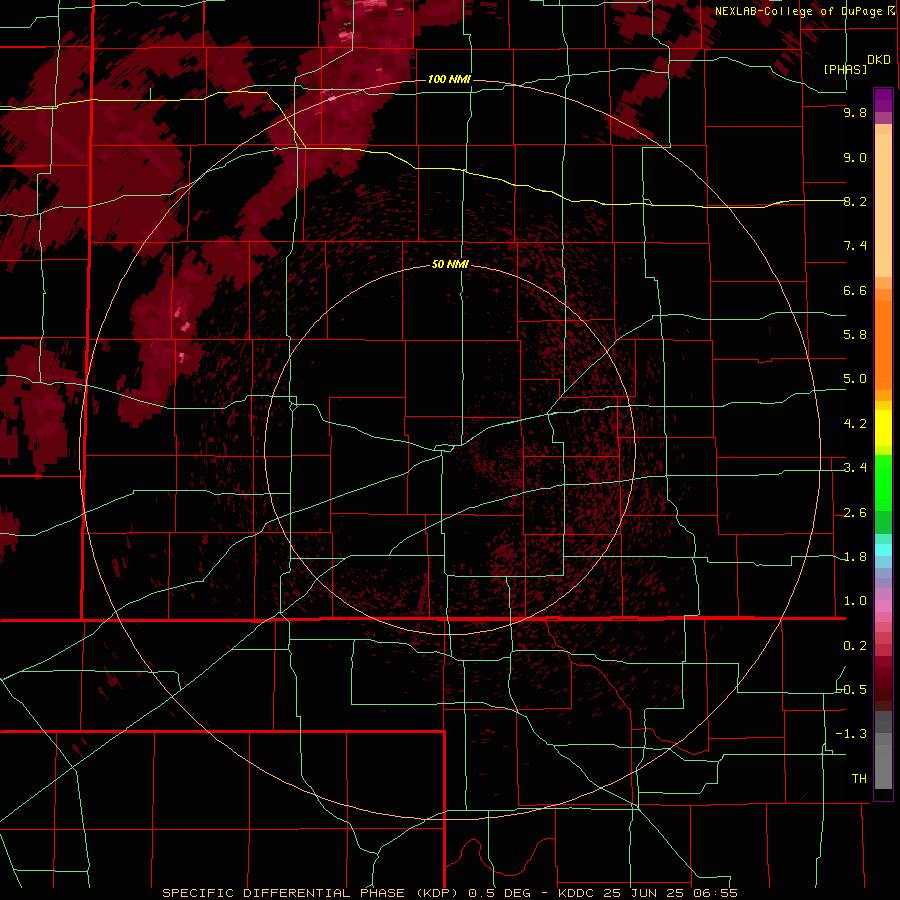
Task: Click the 5.0 legend value
Action: point(855,379)
